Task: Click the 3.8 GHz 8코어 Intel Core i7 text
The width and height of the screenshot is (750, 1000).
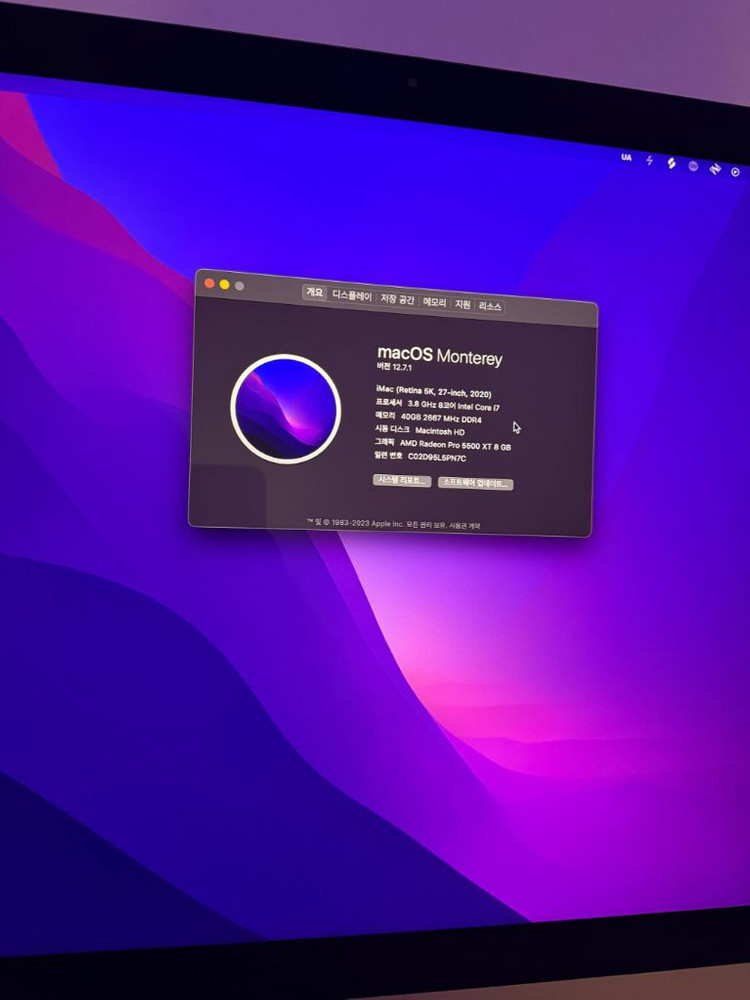Action: [453, 406]
